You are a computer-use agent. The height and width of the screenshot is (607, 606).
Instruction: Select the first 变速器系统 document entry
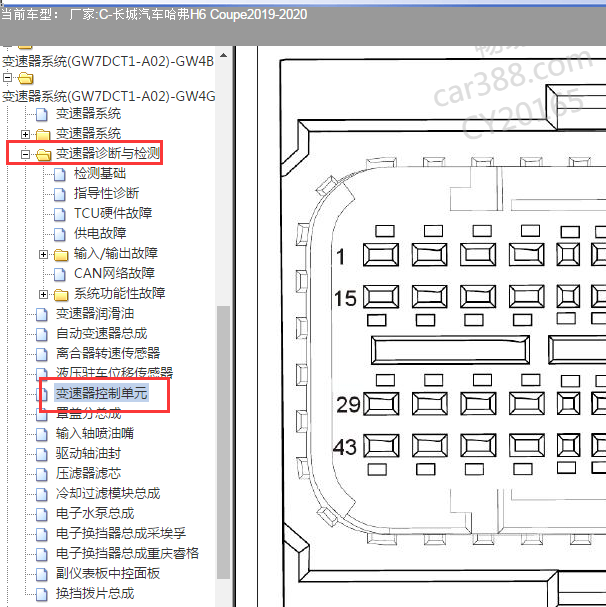[x=88, y=113]
